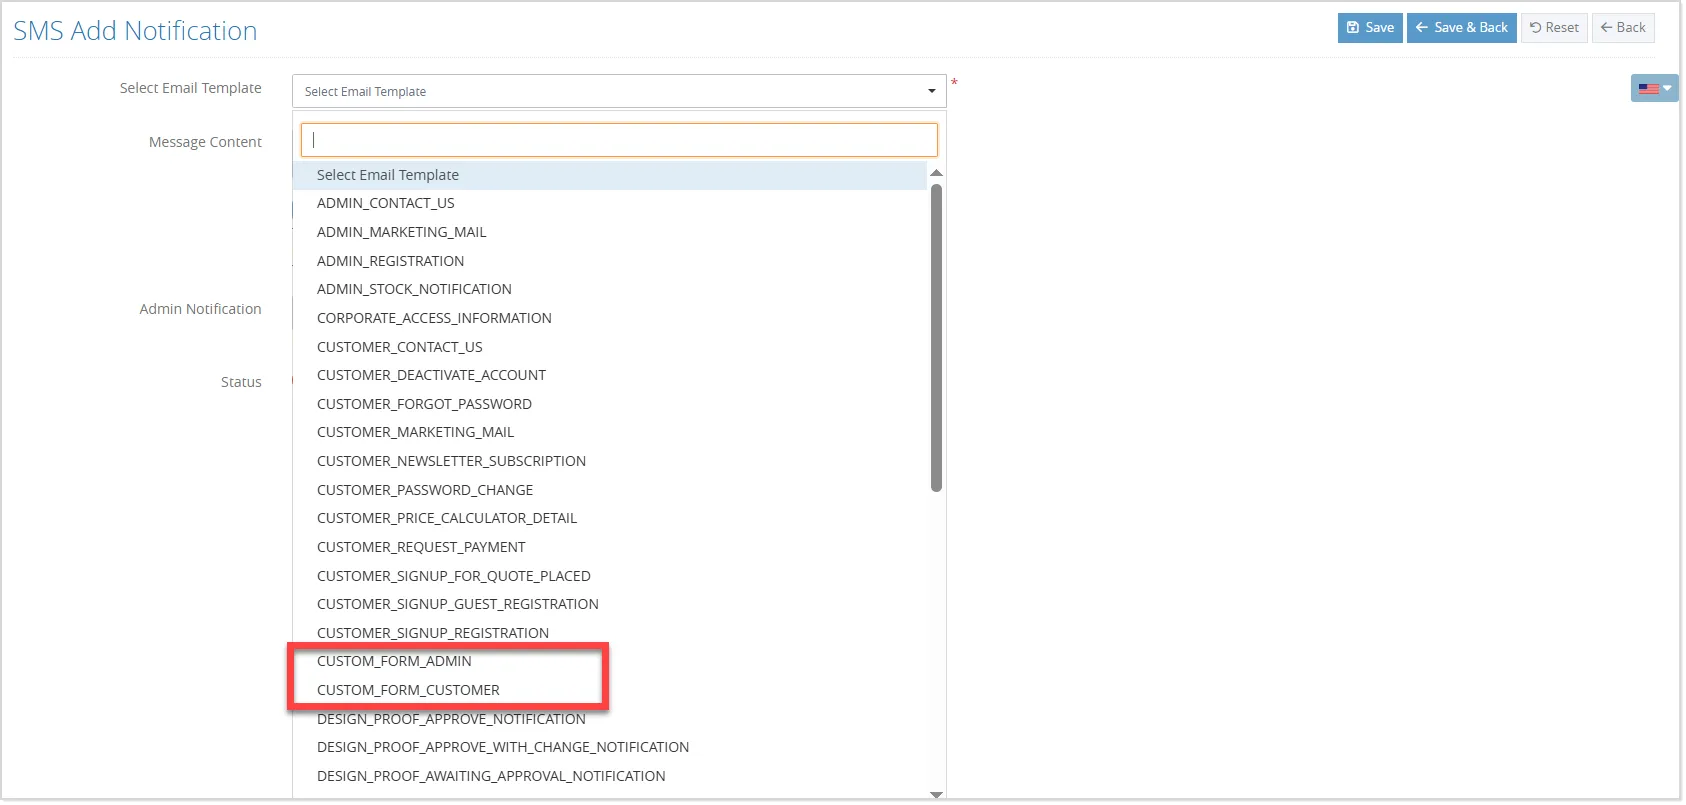Screen dimensions: 1686x805
Task: Pick CUSTOMER_SIGNUP_FOR_QUOTE_PLACED option
Action: click(x=610, y=576)
